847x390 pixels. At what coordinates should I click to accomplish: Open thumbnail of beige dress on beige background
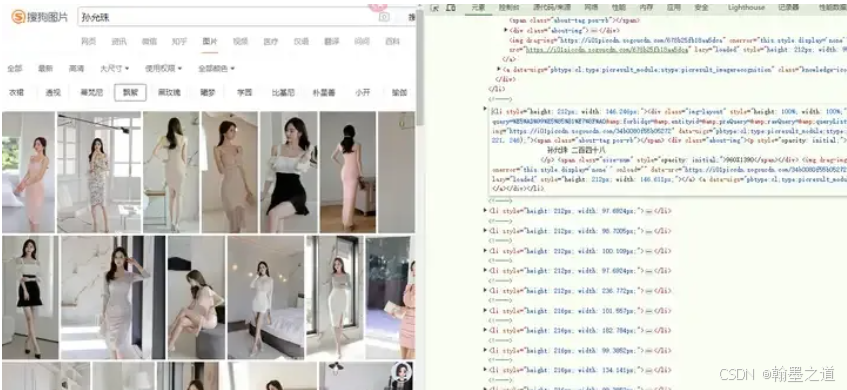pyautogui.click(x=230, y=172)
